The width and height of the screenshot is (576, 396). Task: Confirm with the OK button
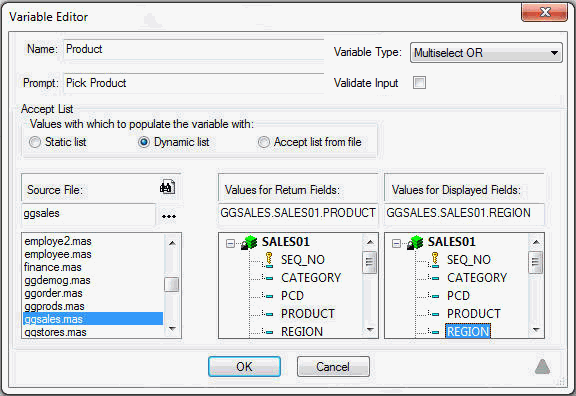[244, 367]
